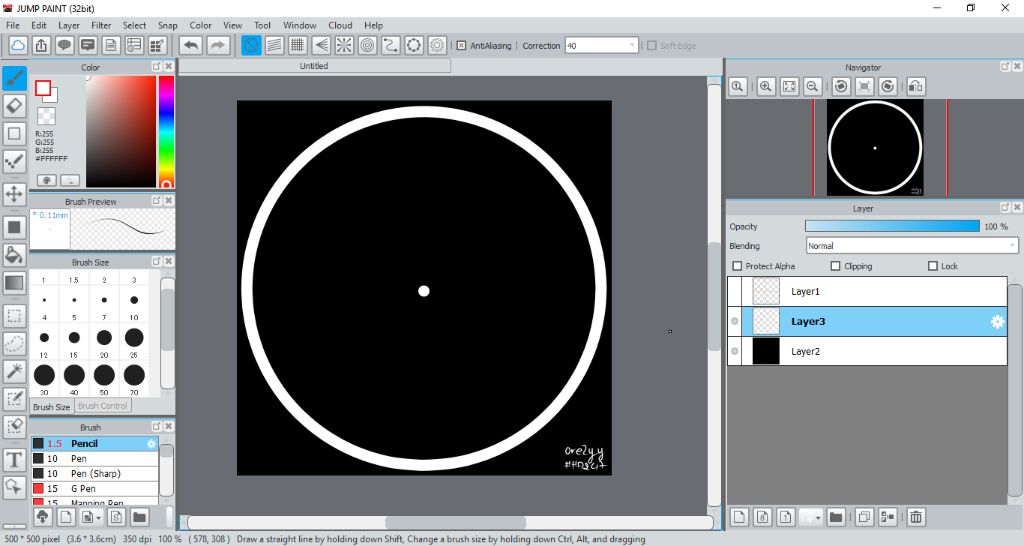Turn snap off with the blue circle icon
The width and height of the screenshot is (1024, 546).
tap(251, 45)
